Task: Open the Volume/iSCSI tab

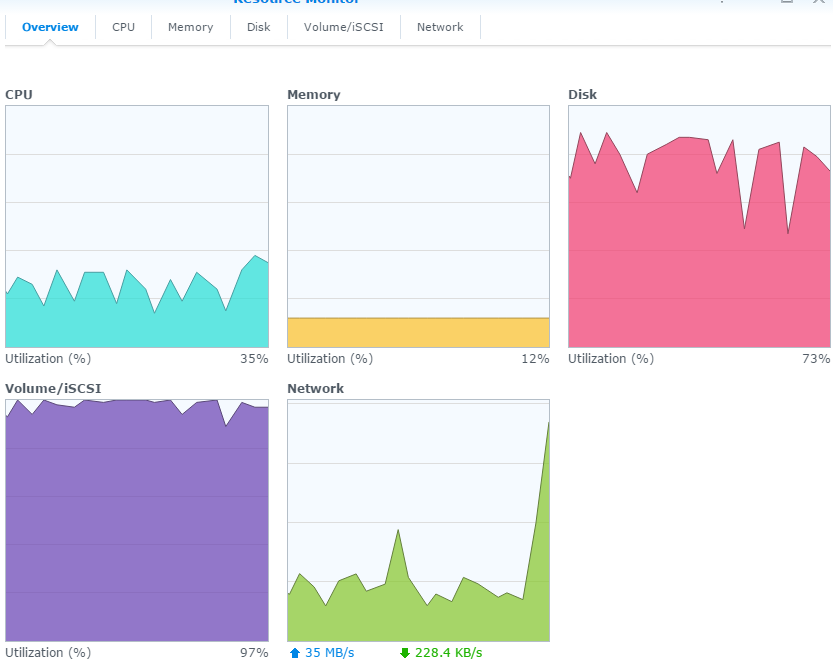Action: tap(344, 27)
